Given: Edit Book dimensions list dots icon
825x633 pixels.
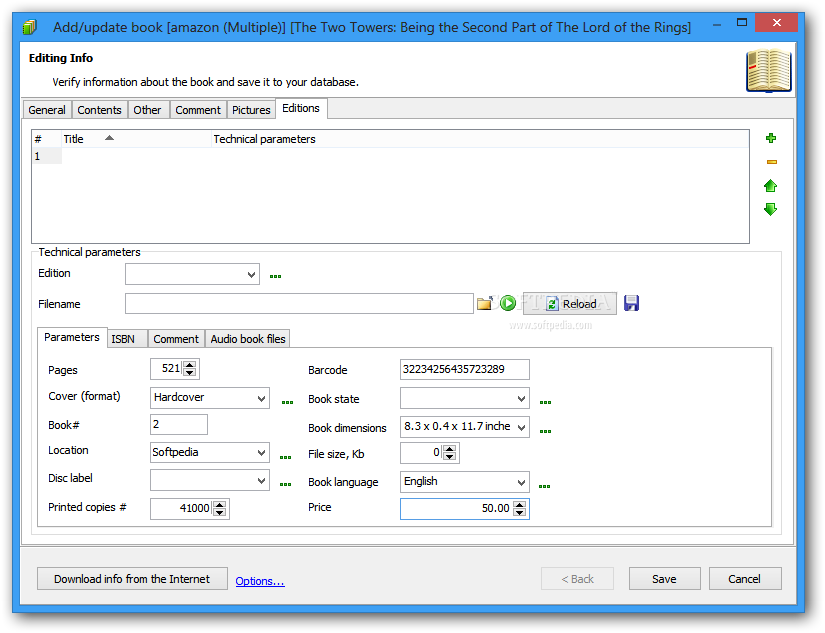Looking at the screenshot, I should pos(546,431).
